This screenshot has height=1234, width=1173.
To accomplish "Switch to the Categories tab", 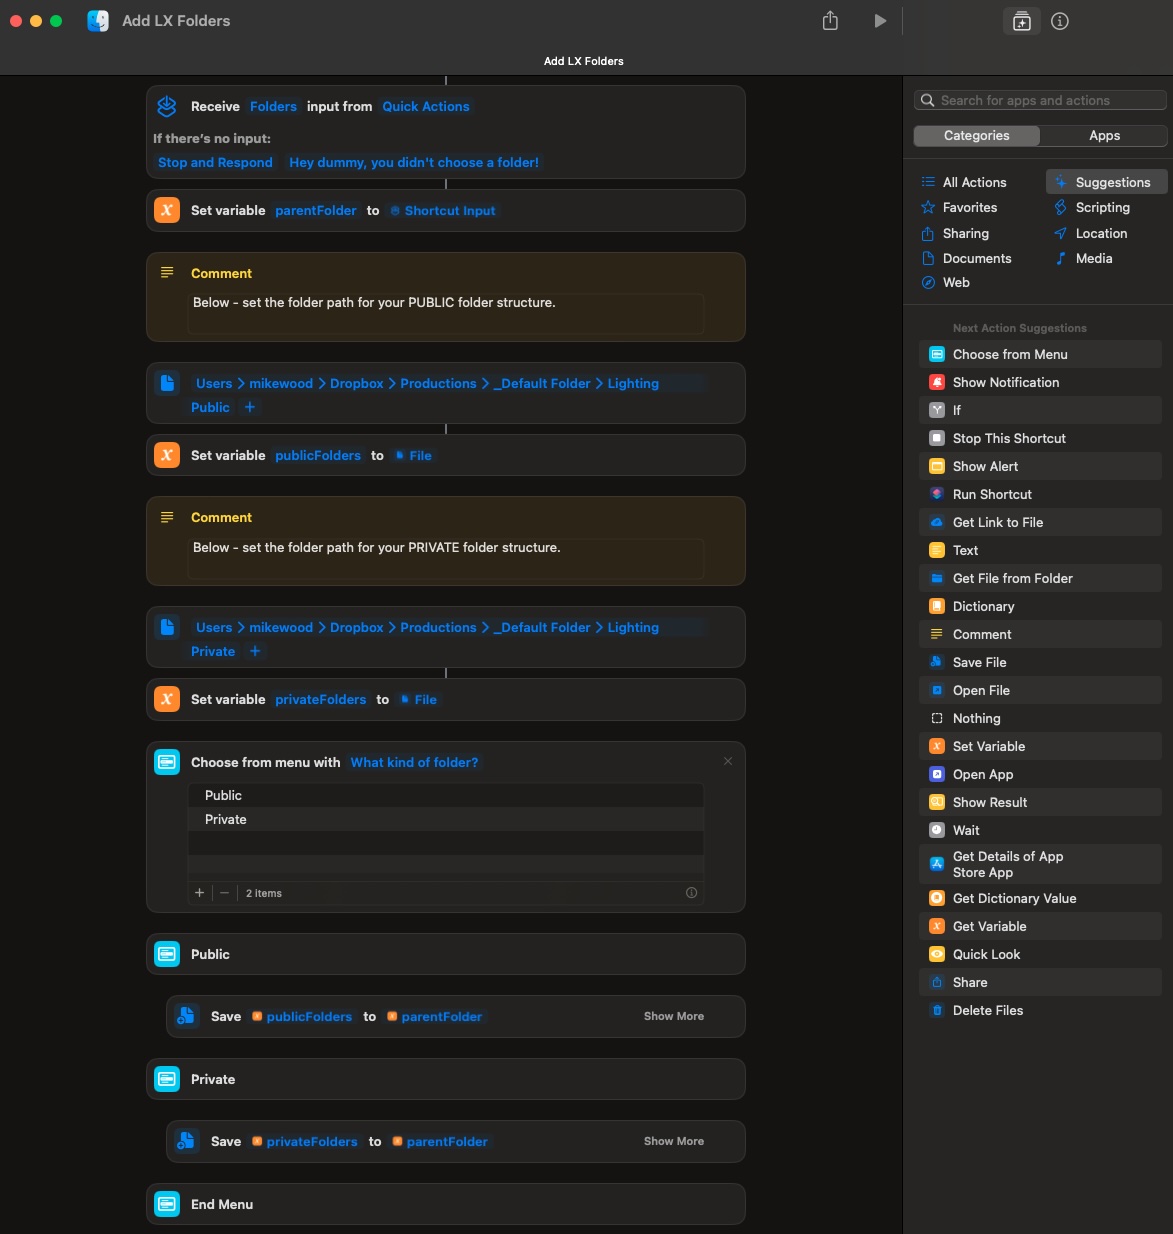I will coord(977,136).
